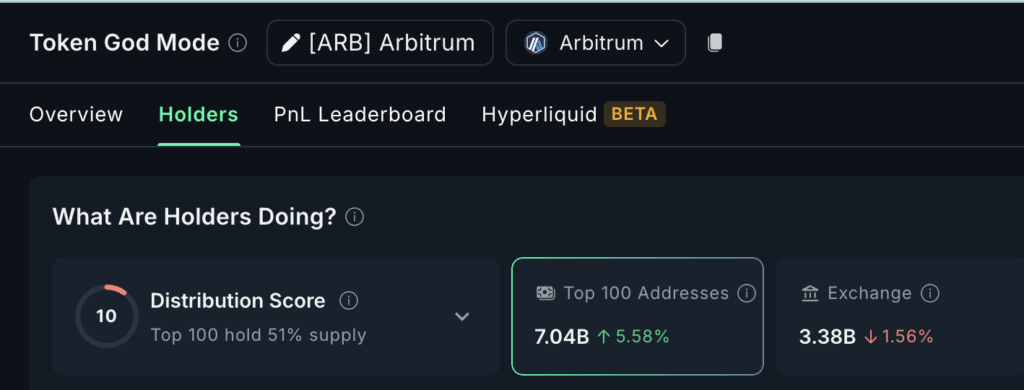This screenshot has width=1024, height=390.
Task: Switch to the Overview tab
Action: pos(76,115)
